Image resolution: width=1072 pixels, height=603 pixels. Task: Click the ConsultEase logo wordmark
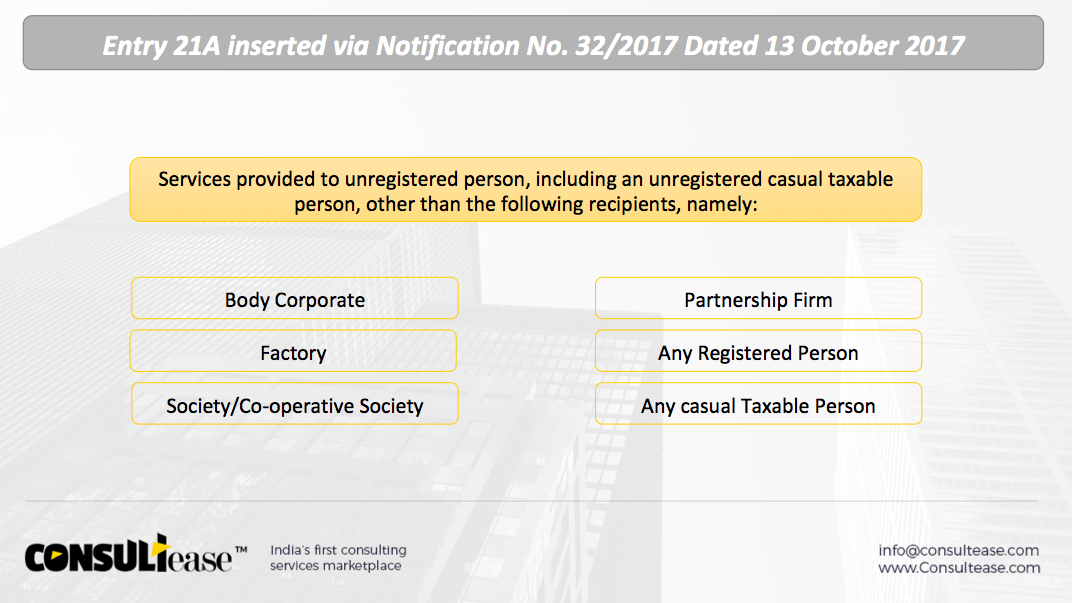tap(129, 554)
